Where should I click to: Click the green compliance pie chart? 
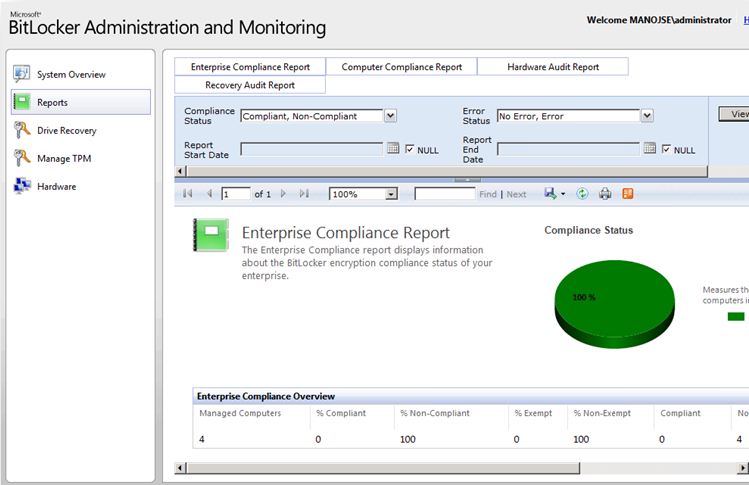pyautogui.click(x=615, y=304)
